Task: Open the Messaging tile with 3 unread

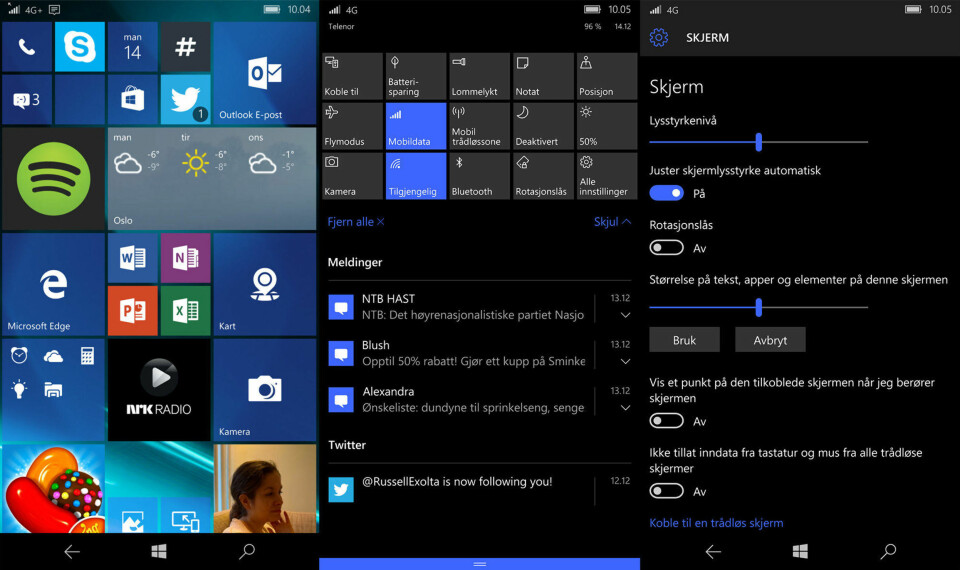Action: click(27, 100)
